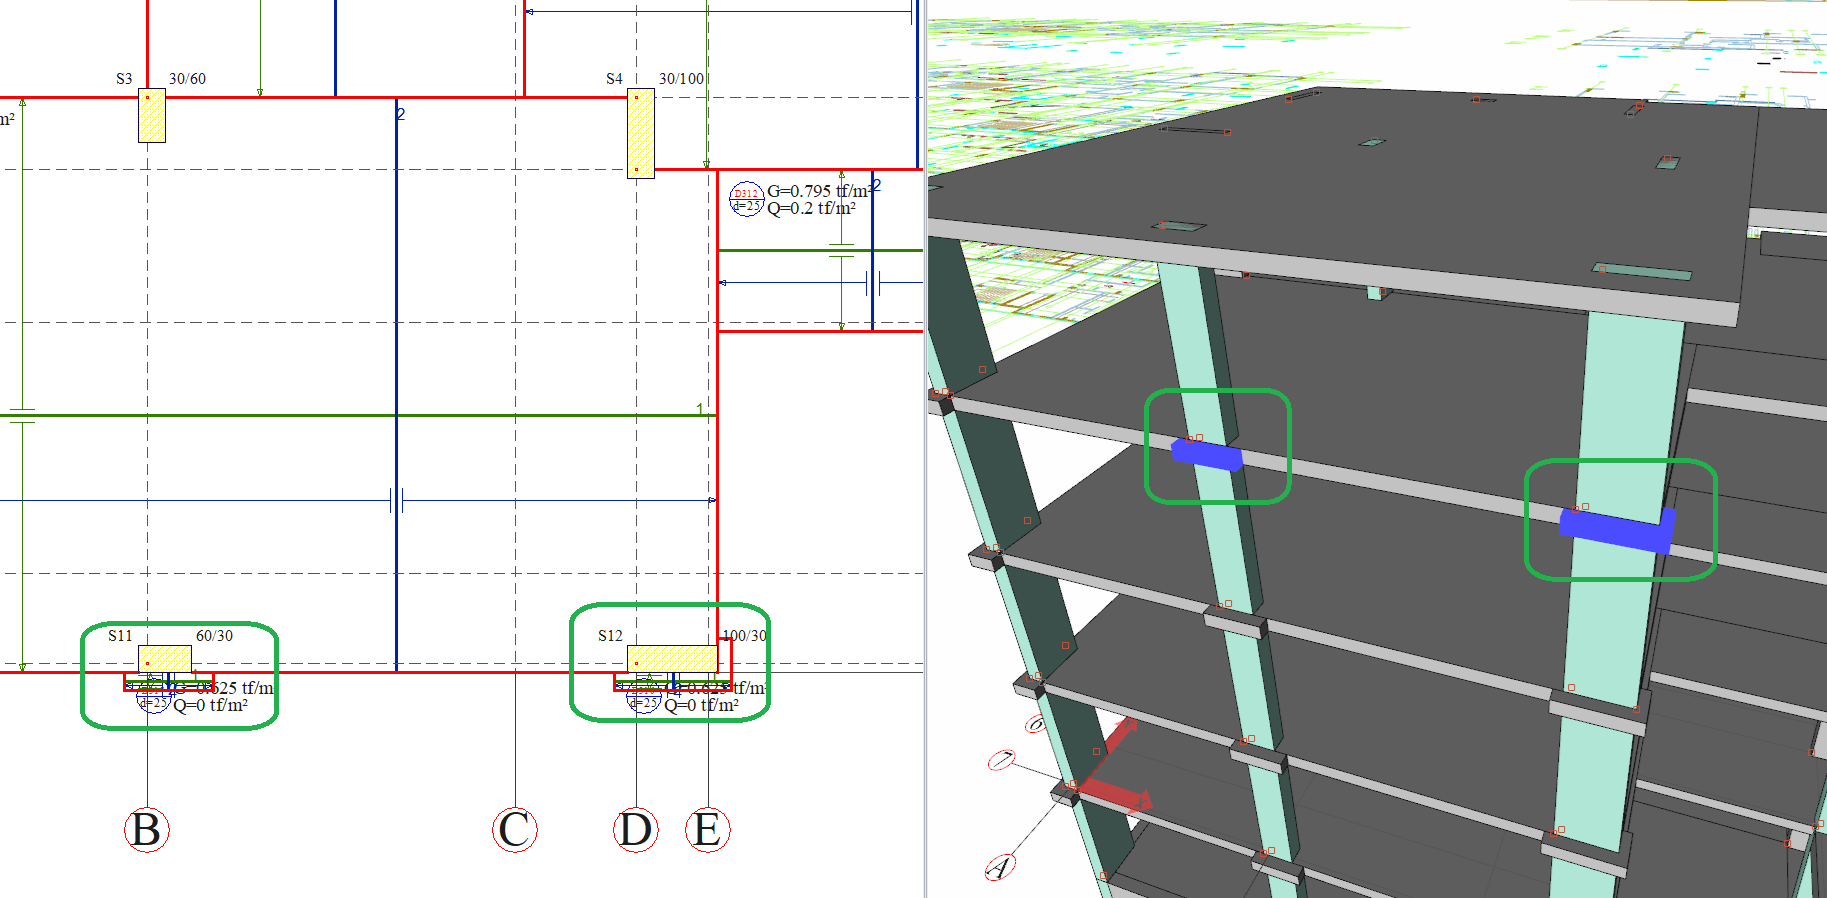Select column S12 in the plan view
Image resolution: width=1827 pixels, height=898 pixels.
point(672,659)
